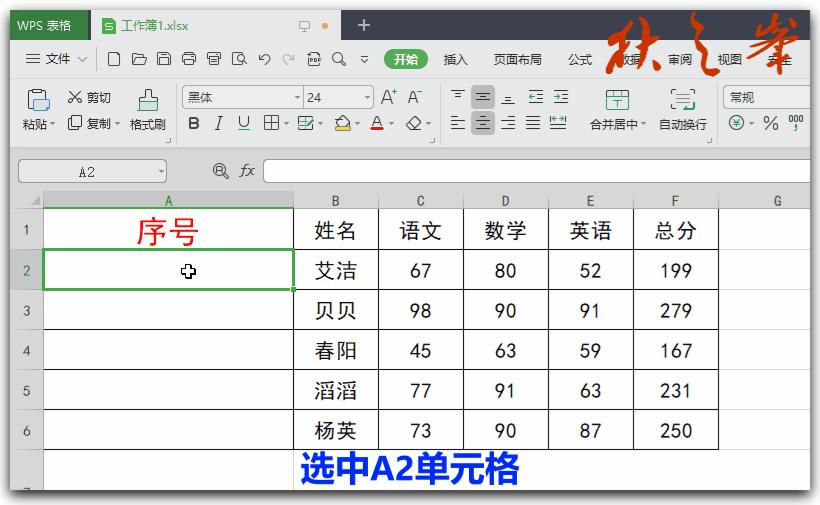Toggle Italic formatting
Screen dimensions: 820x505
[x=219, y=123]
